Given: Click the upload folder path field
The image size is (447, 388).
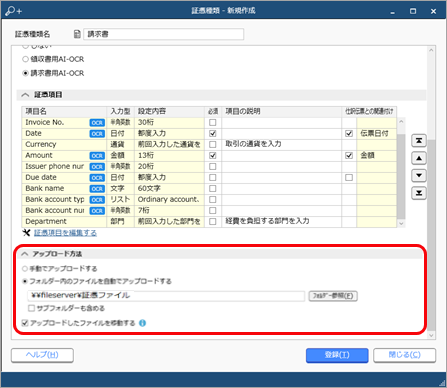Looking at the screenshot, I should (166, 296).
